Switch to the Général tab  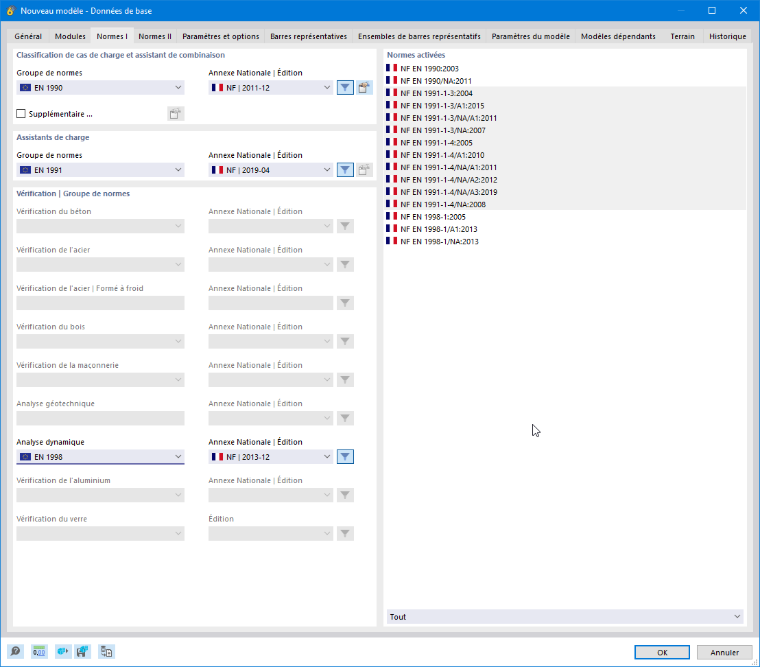pos(28,36)
